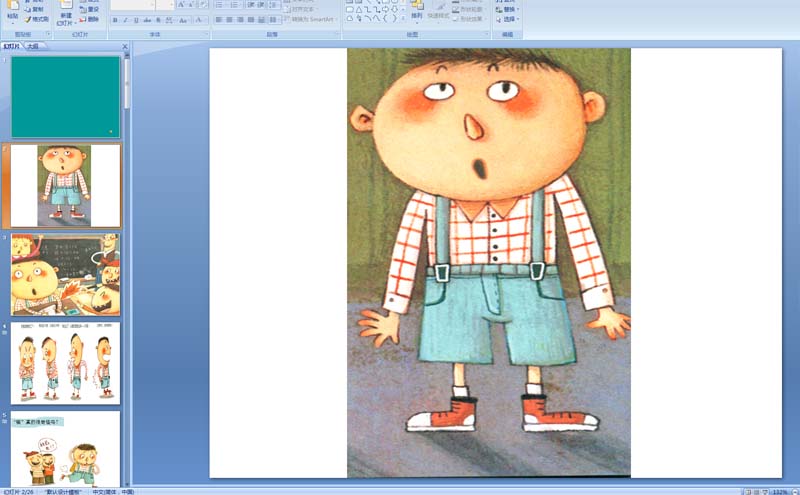Toggle underline formatting (U)
Viewport: 800px width, 495px height.
click(x=136, y=20)
